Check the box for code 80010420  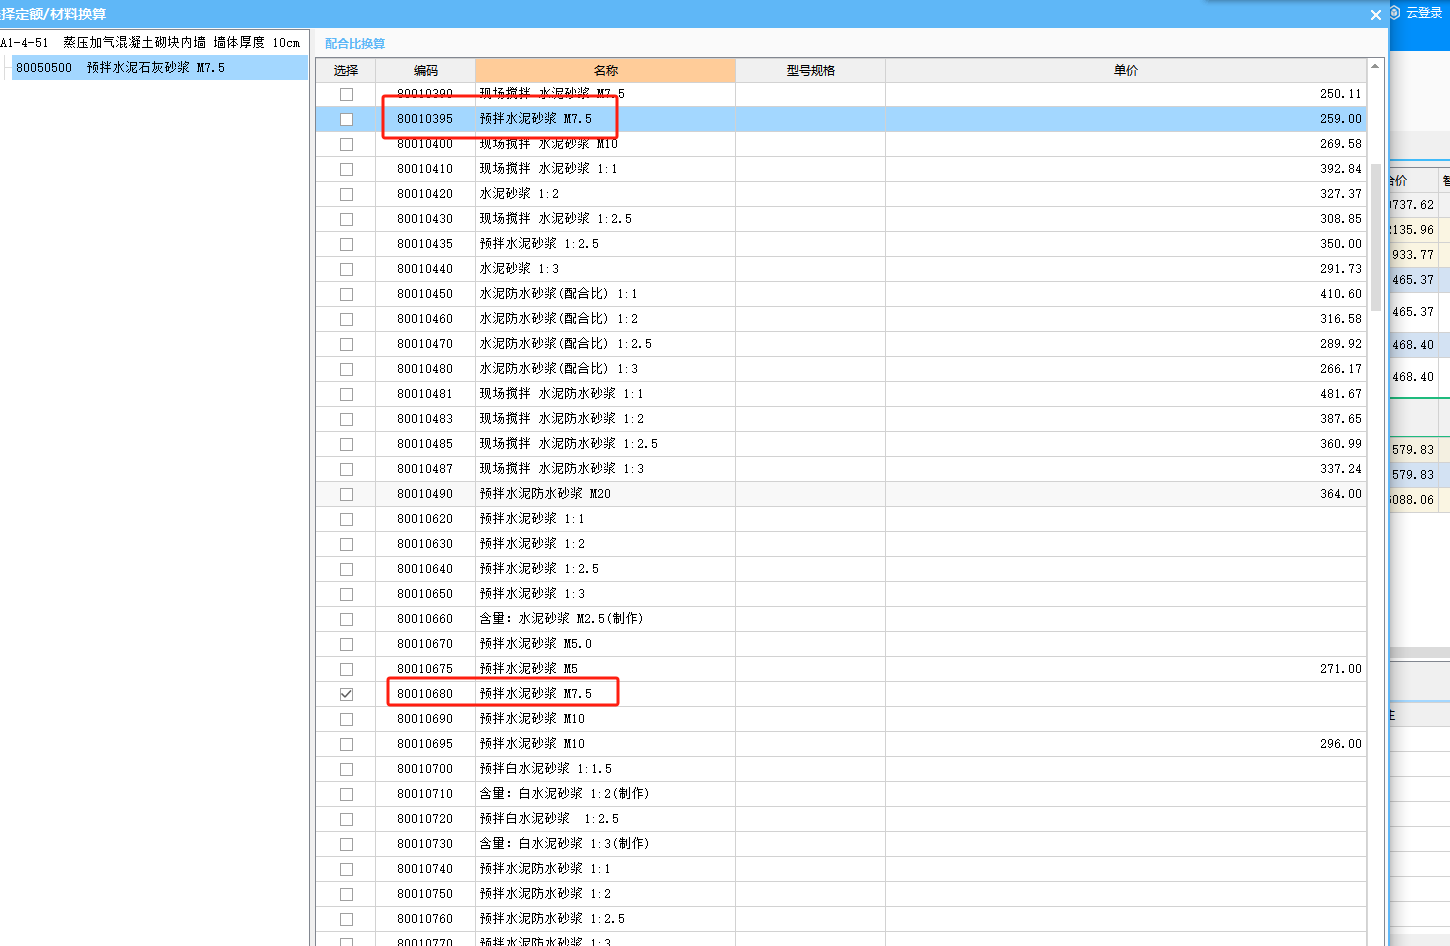[x=346, y=194]
